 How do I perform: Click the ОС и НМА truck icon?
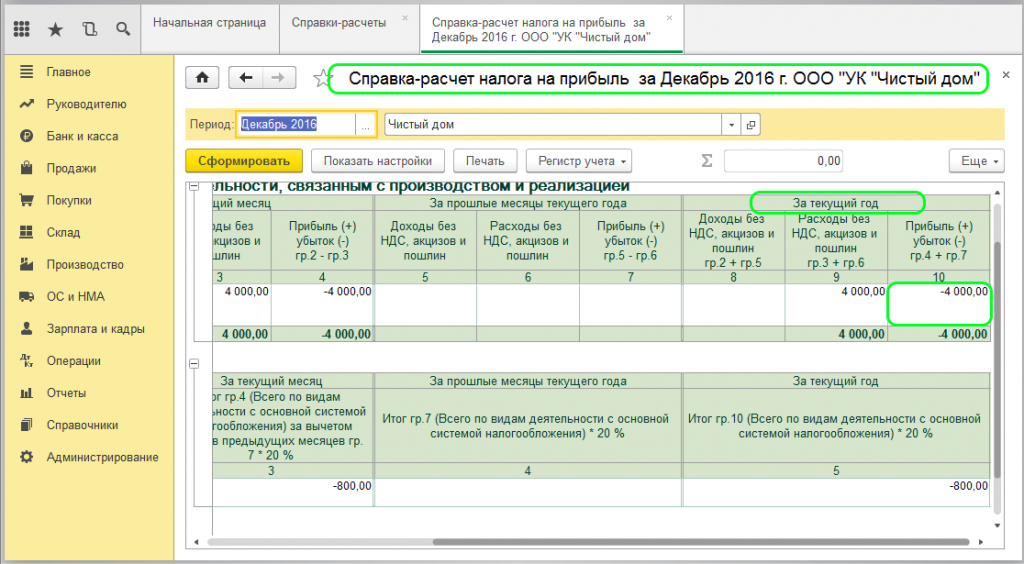tap(26, 296)
